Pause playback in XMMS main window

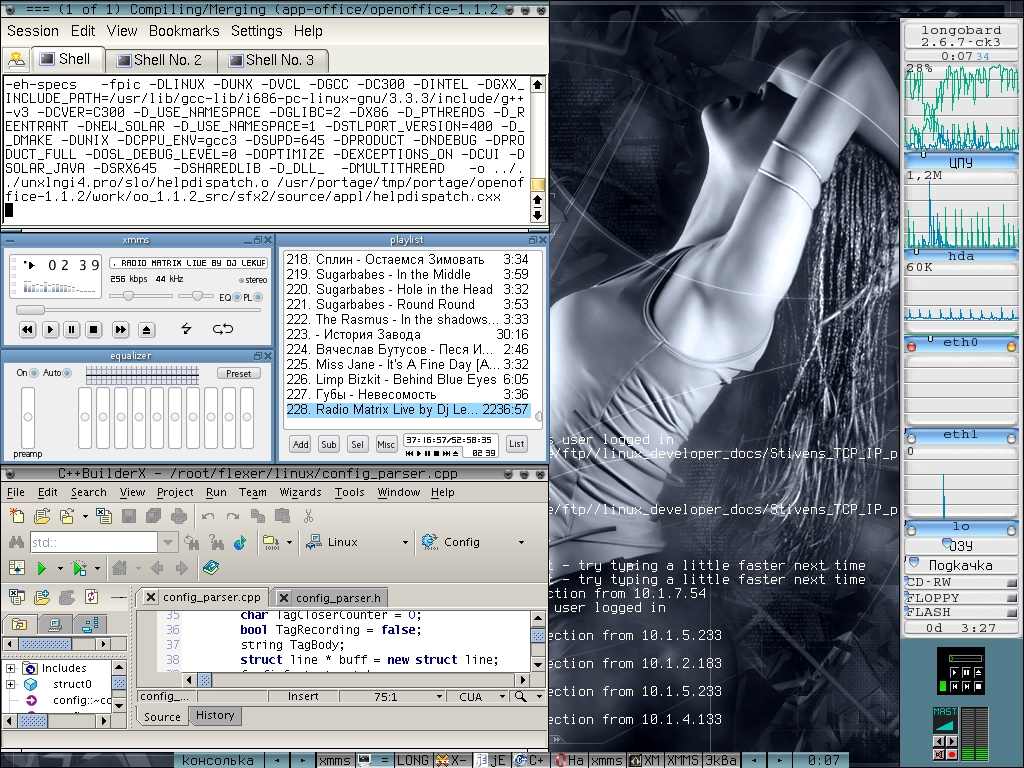[x=72, y=329]
